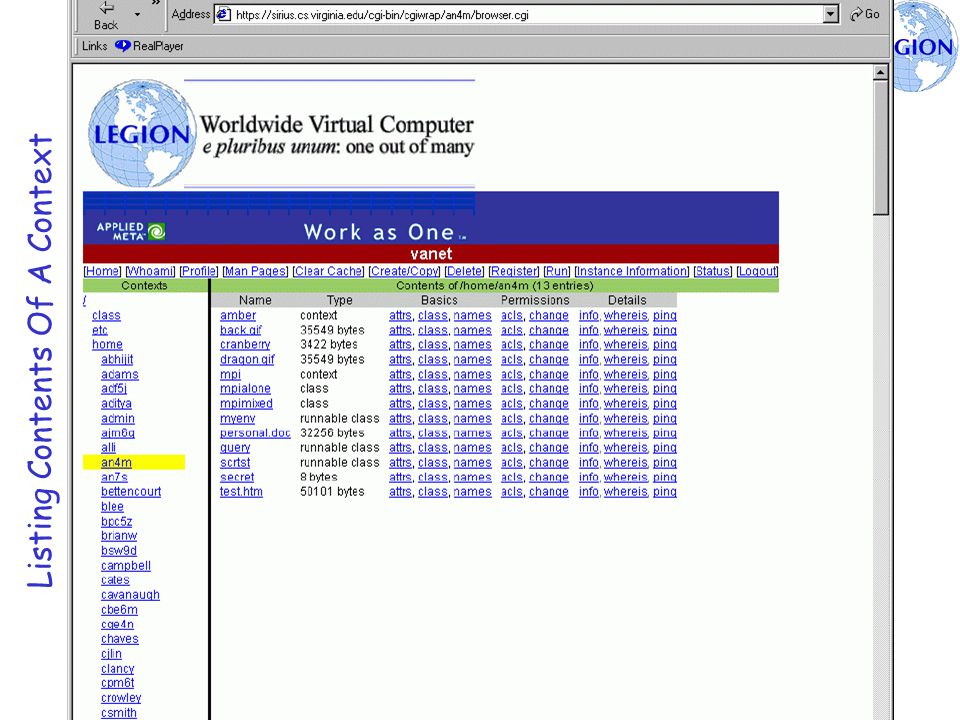Open the campbell context
Screen dimensions: 960x720
tap(126, 566)
